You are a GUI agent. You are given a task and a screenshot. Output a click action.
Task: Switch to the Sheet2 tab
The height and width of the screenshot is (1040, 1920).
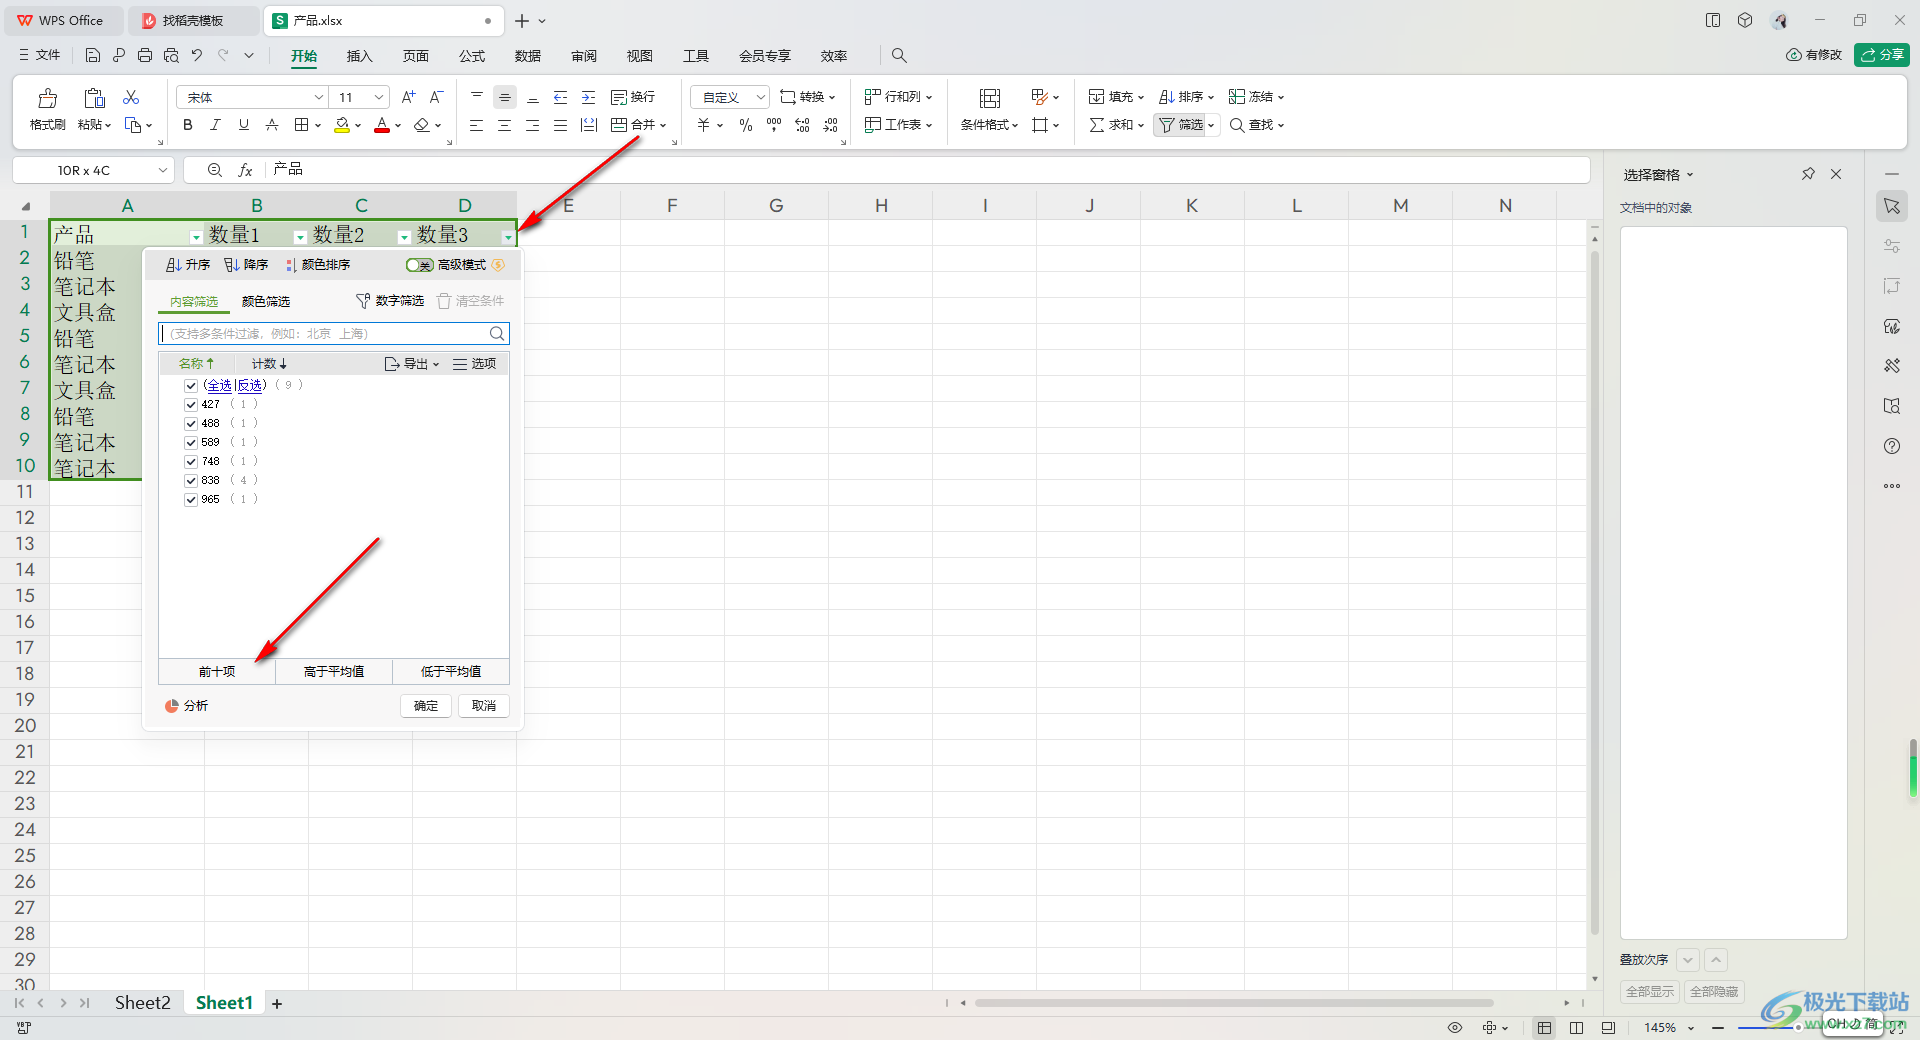142,1003
